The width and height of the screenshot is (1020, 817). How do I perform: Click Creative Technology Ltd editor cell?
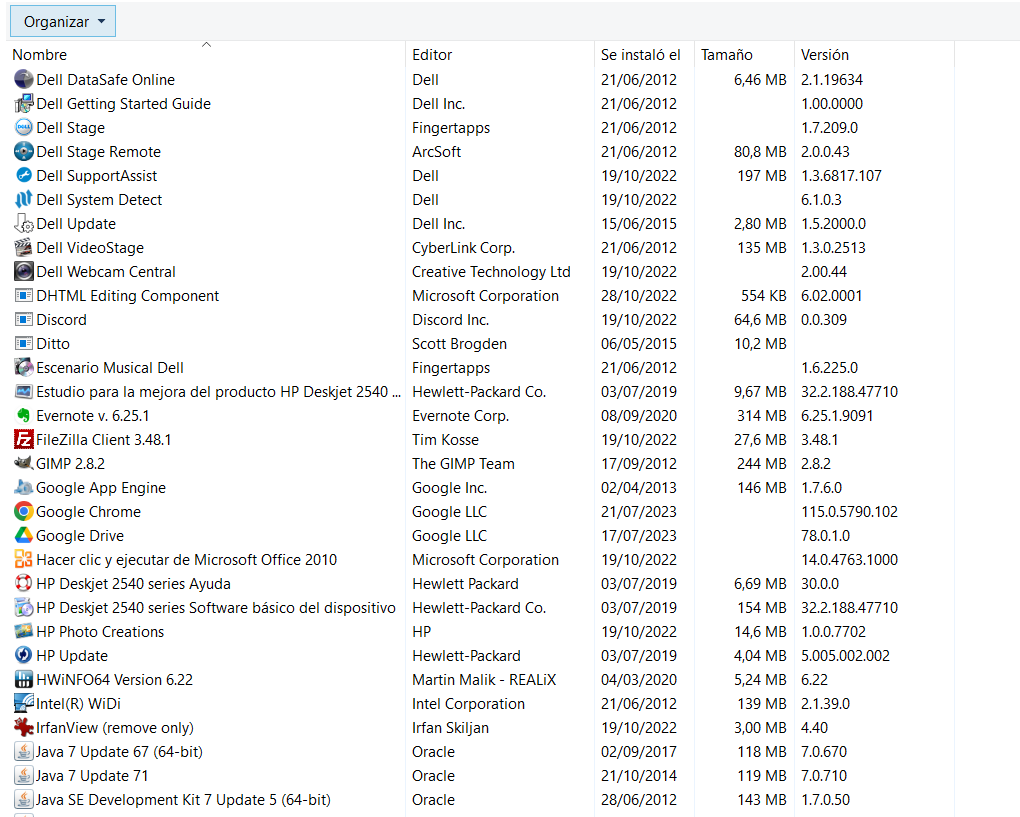point(491,272)
